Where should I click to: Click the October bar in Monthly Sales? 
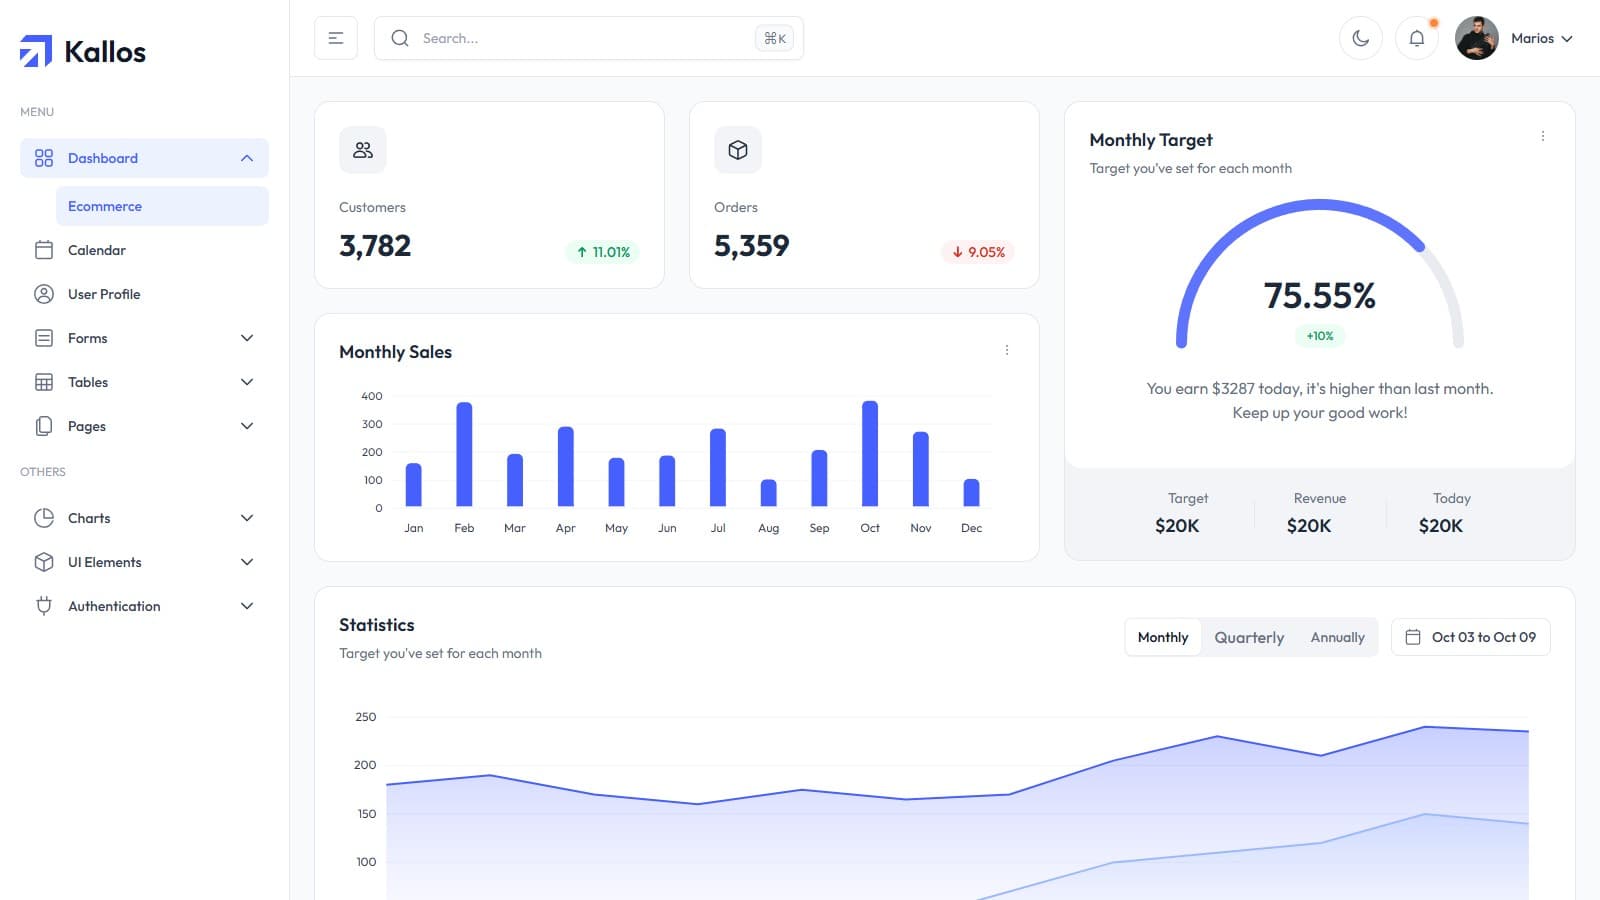pos(870,454)
